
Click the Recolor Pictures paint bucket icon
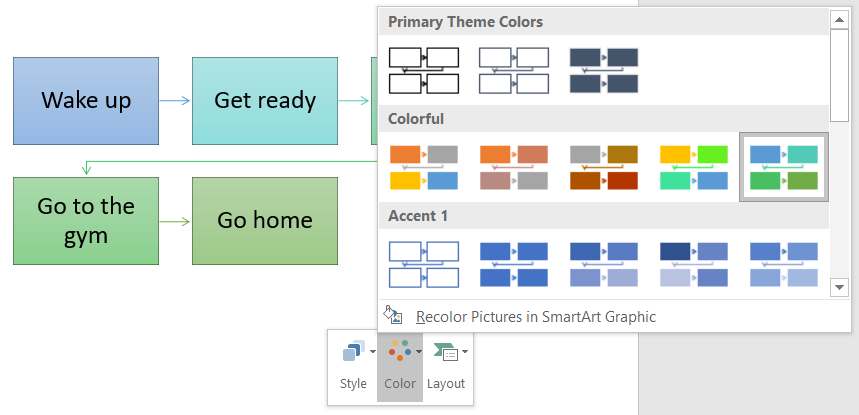(x=392, y=315)
